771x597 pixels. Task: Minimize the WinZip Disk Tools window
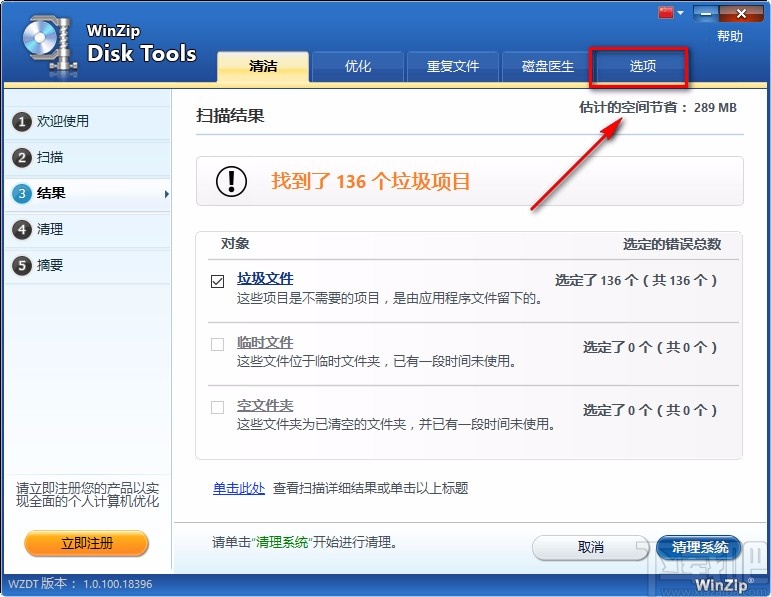click(706, 14)
